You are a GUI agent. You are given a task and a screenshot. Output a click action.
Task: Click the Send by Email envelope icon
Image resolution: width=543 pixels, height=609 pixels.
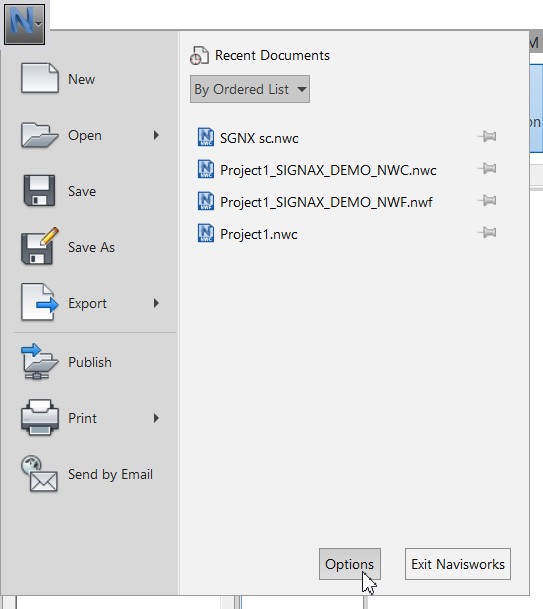click(x=39, y=473)
